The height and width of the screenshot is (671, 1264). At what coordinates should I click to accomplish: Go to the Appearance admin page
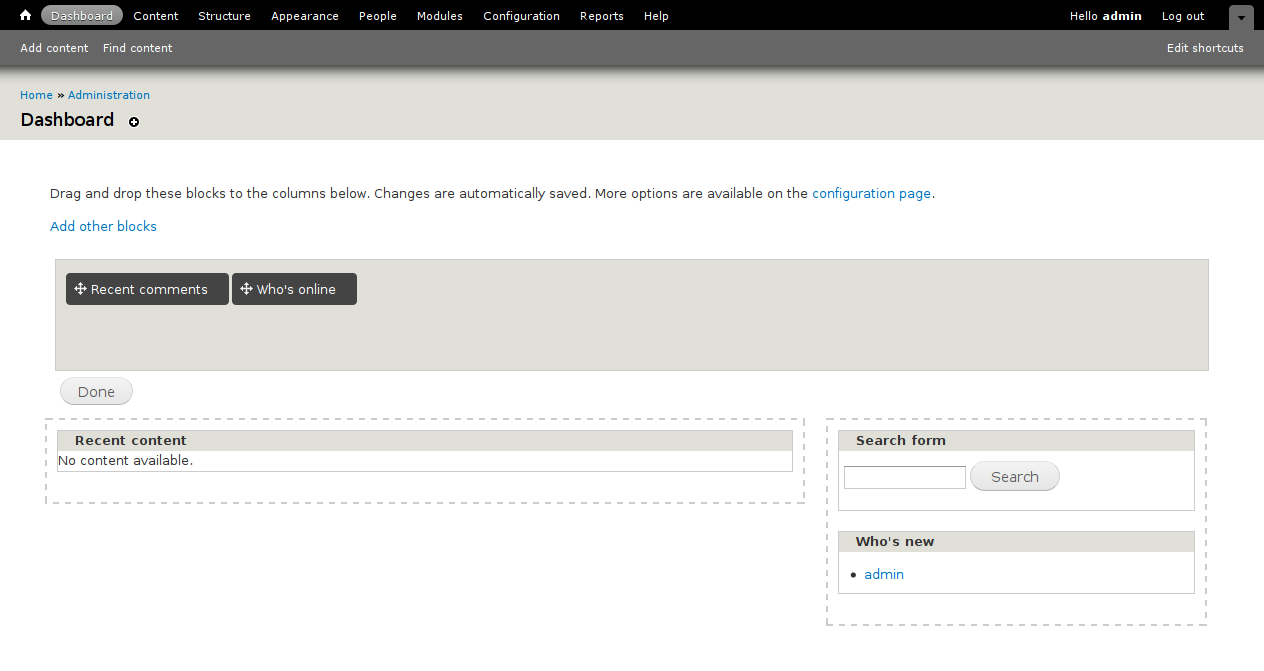coord(304,16)
